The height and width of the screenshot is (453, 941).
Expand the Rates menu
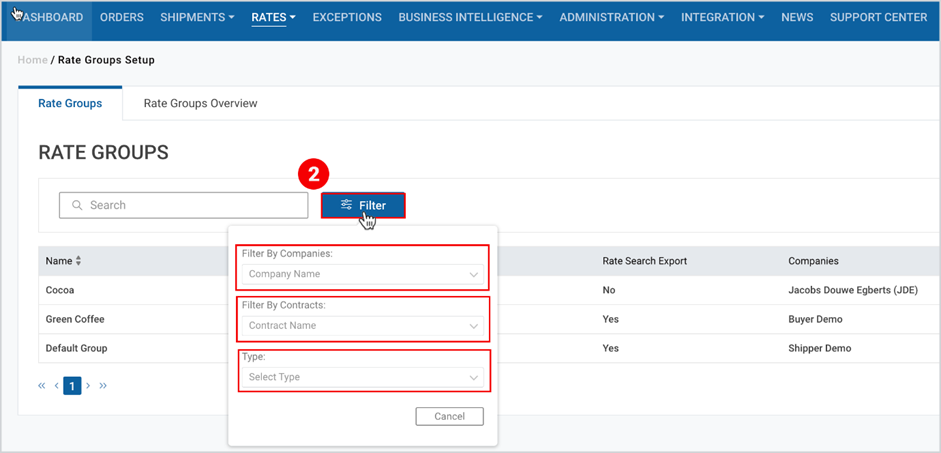274,17
